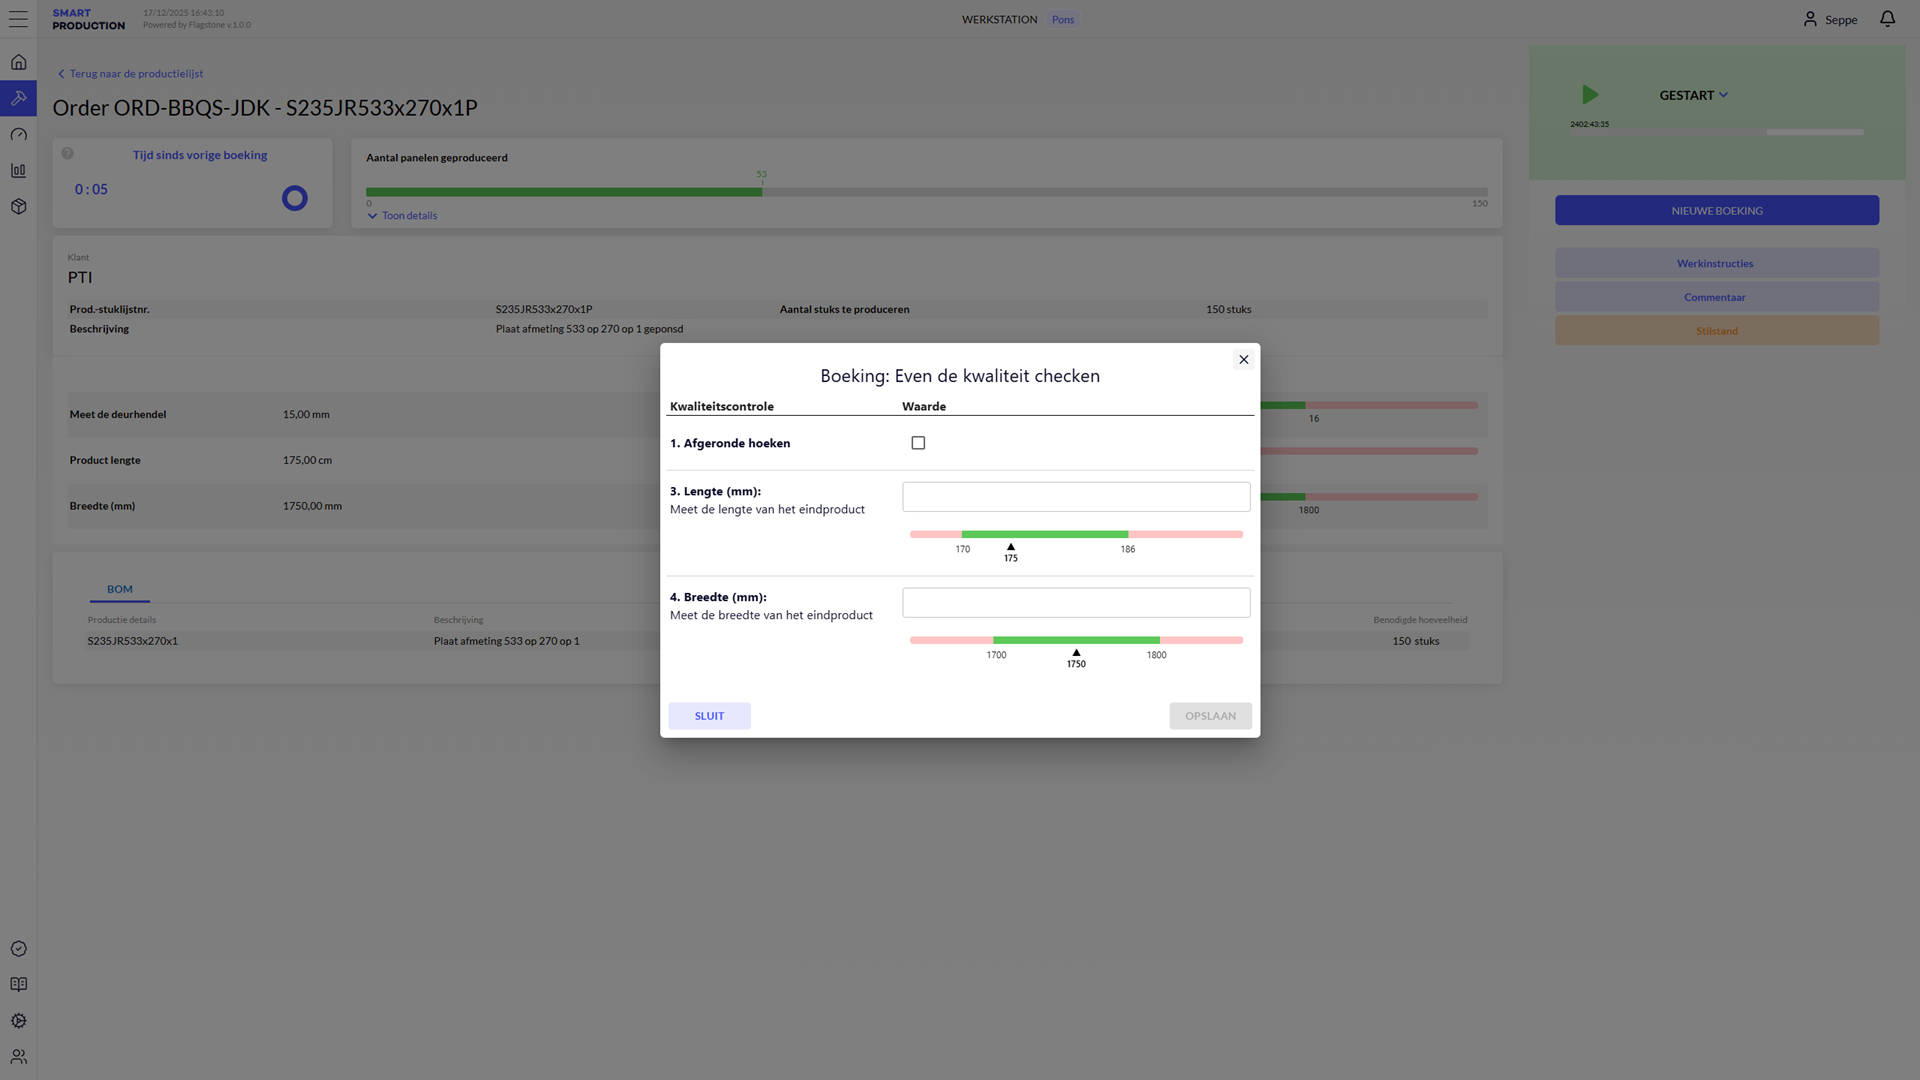
Task: Select the BOM tab
Action: click(120, 589)
